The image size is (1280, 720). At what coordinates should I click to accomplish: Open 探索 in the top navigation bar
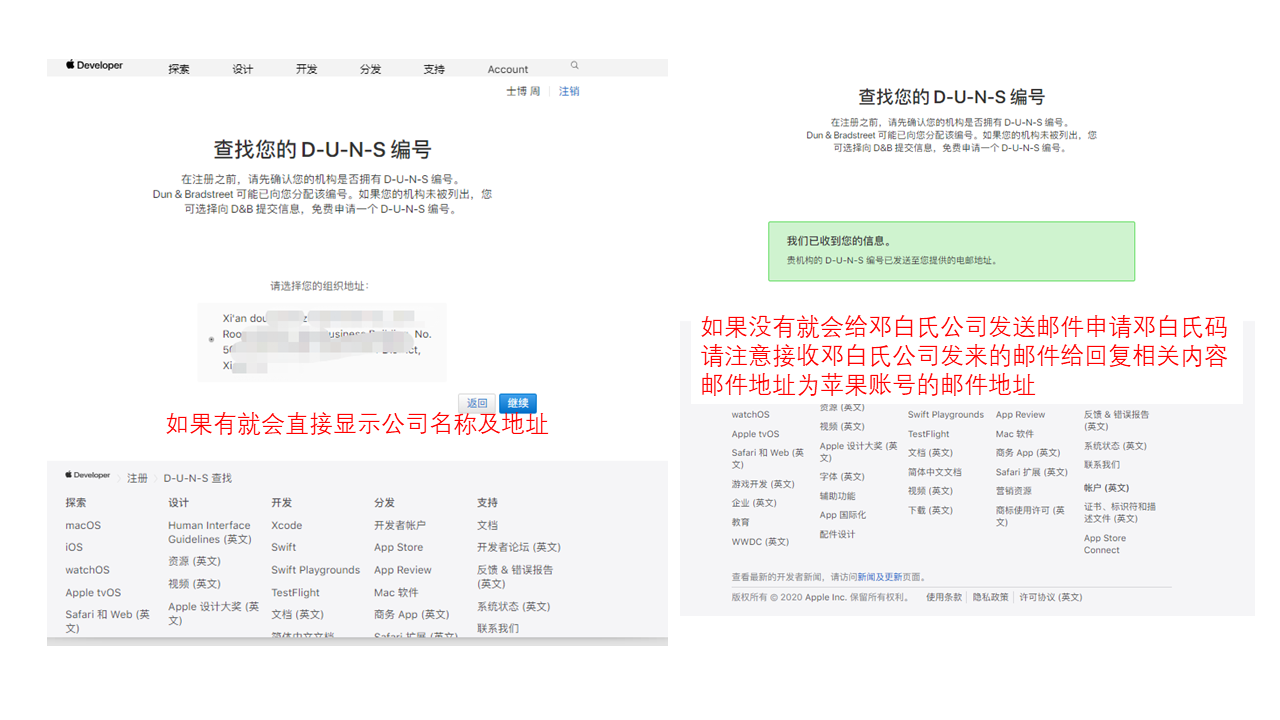coord(179,69)
